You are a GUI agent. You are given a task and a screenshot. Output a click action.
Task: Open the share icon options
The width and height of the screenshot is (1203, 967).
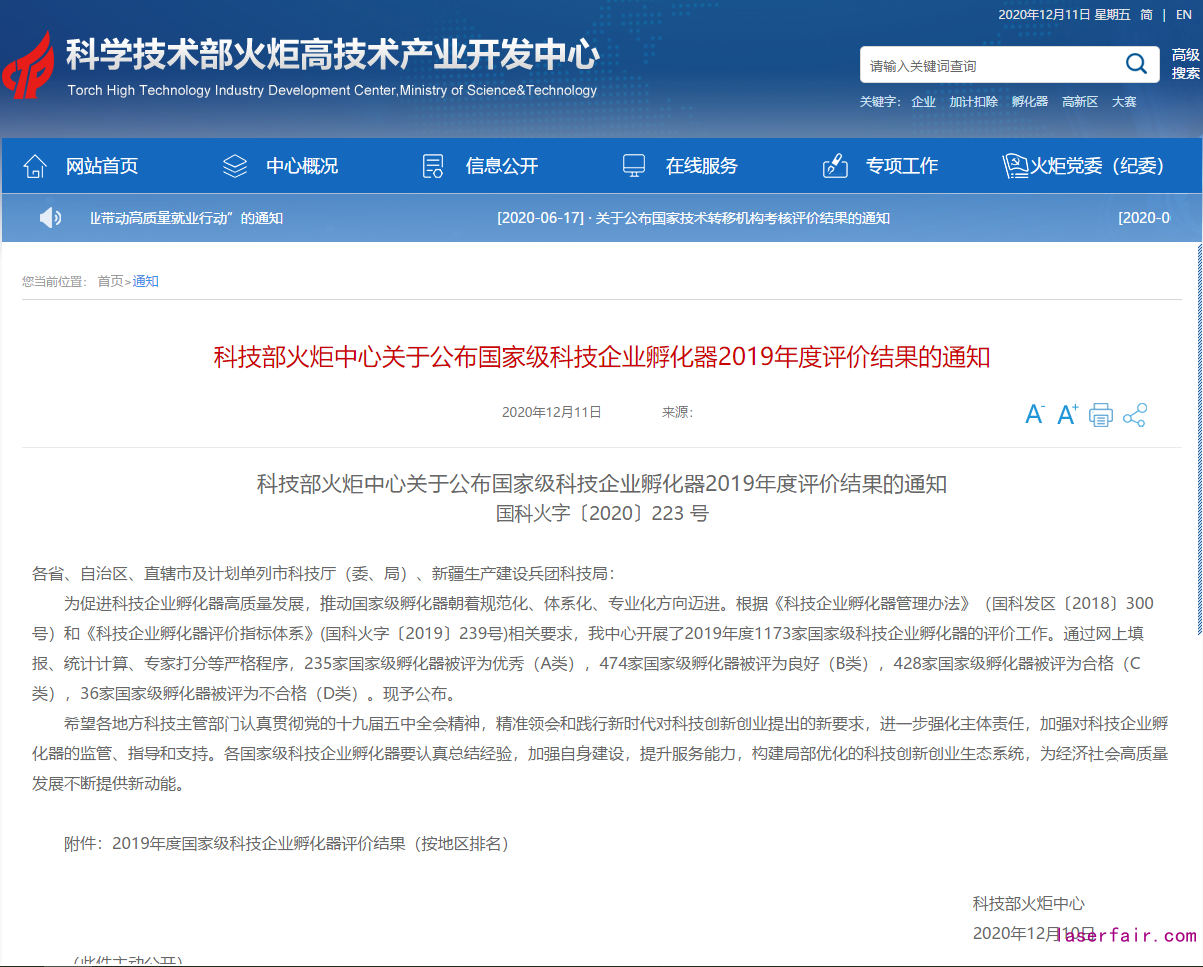[x=1135, y=415]
